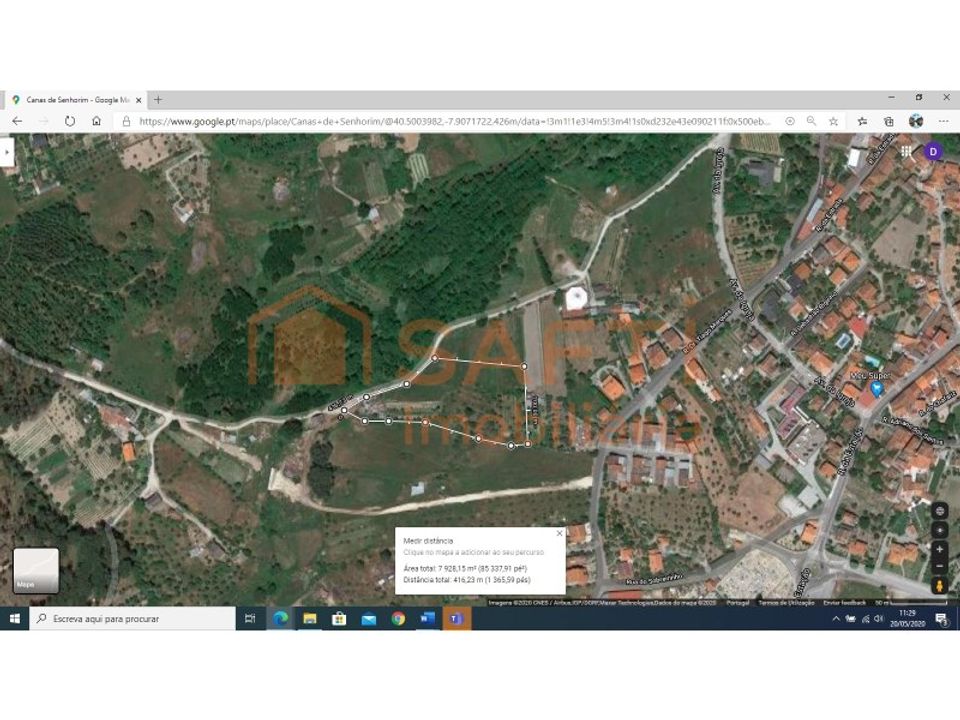
Task: Restore down the browser window
Action: 918,97
